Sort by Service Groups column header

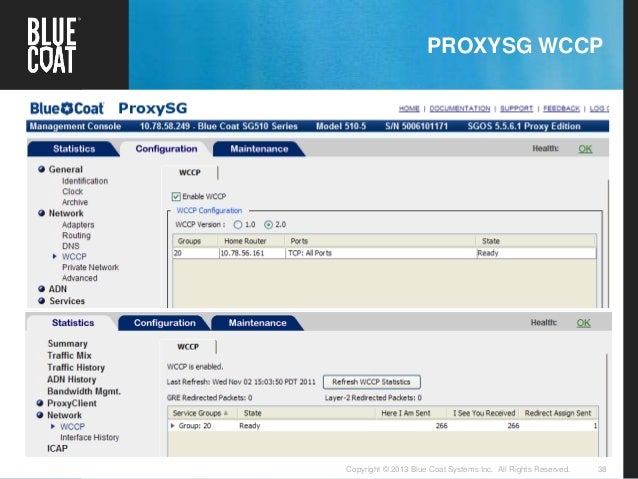tap(203, 413)
